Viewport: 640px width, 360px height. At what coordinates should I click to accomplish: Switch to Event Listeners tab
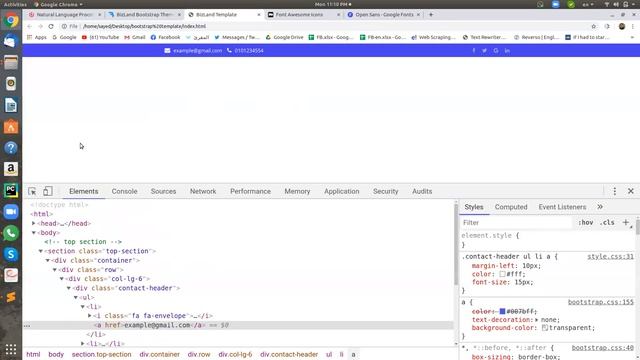pos(562,207)
